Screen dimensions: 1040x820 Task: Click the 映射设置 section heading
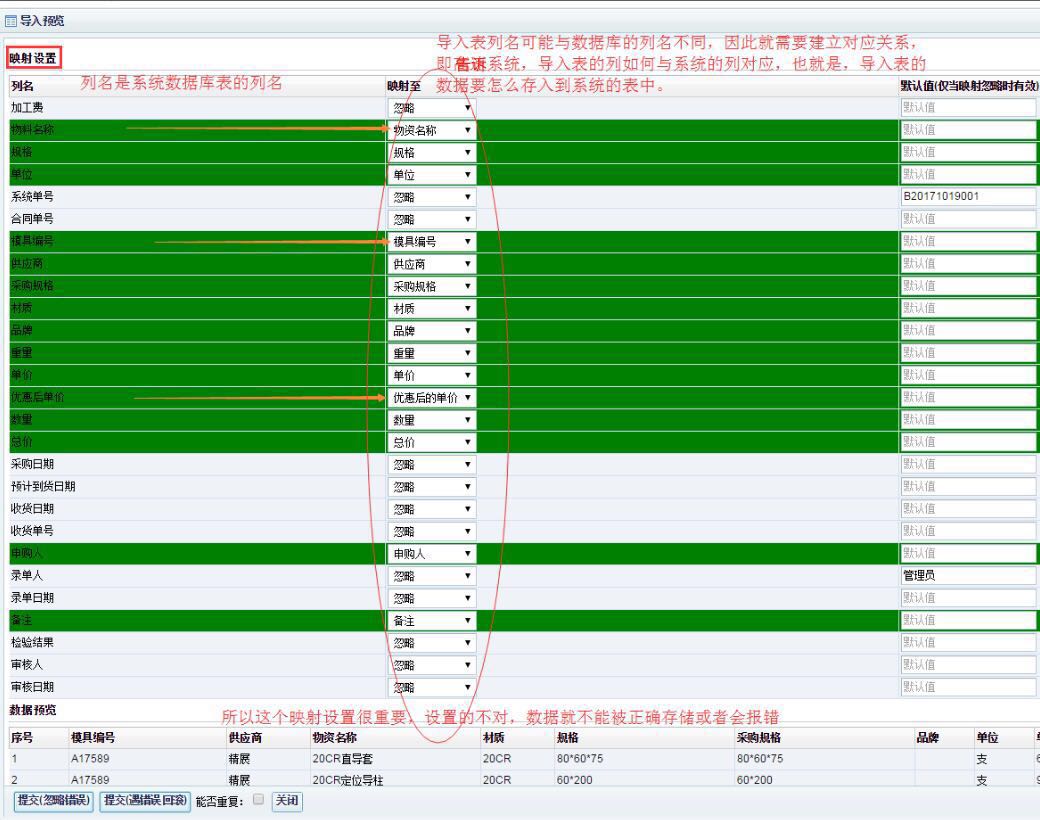pyautogui.click(x=33, y=58)
